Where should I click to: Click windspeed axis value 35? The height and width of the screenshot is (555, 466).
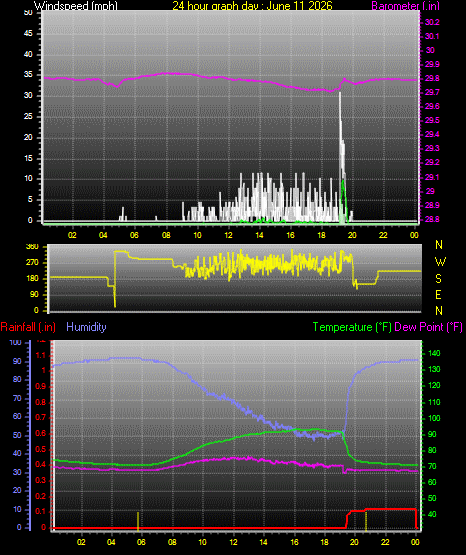click(x=28, y=75)
